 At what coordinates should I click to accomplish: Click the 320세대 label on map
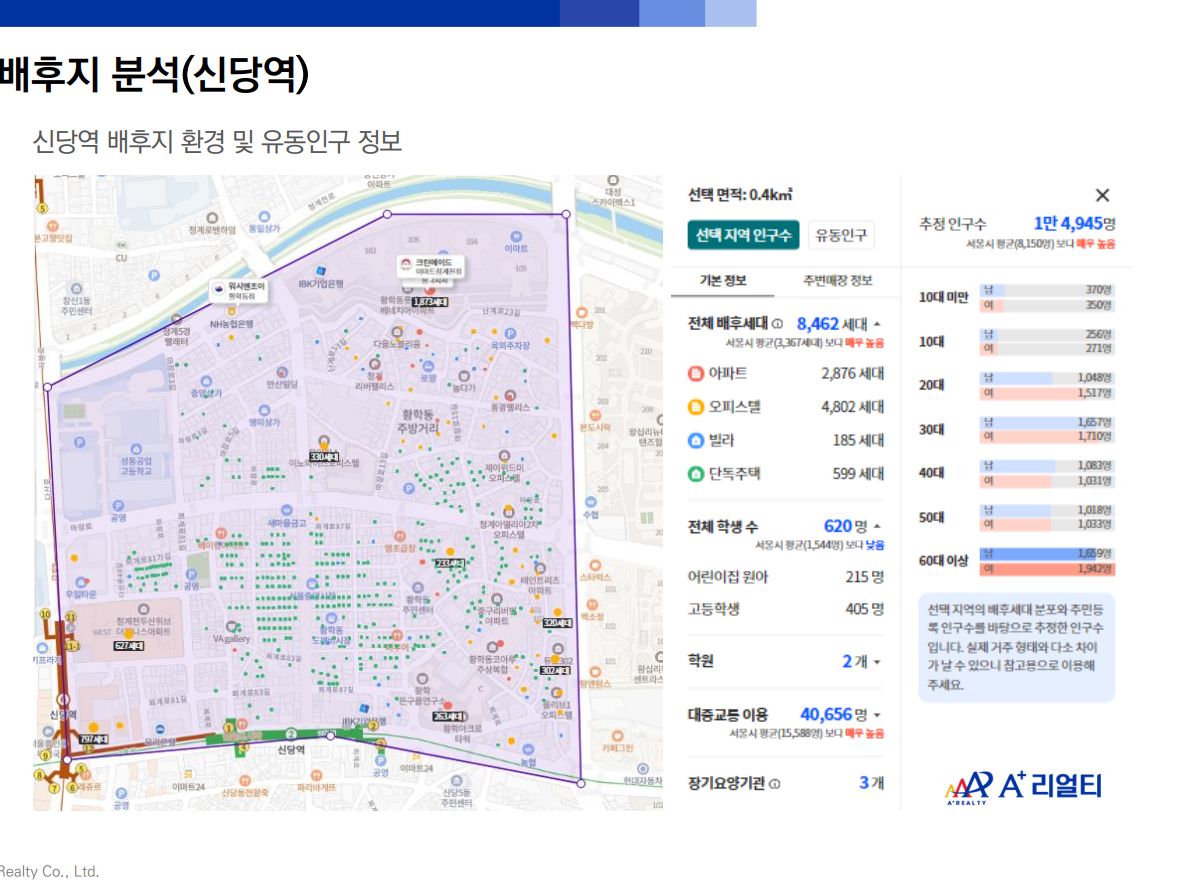(557, 623)
